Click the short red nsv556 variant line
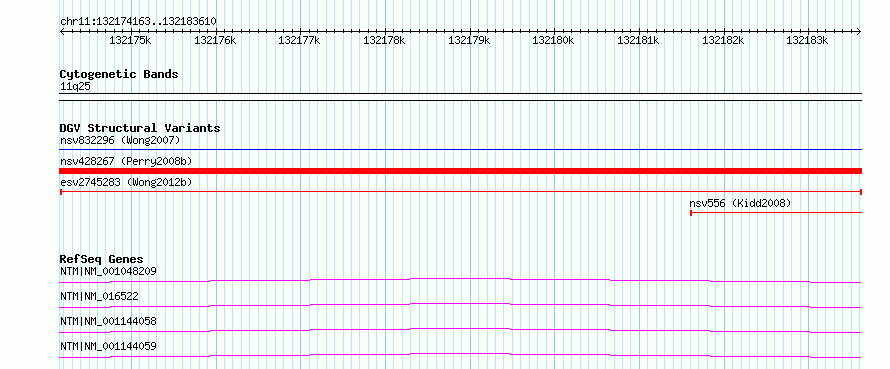The width and height of the screenshot is (890, 369). point(776,213)
